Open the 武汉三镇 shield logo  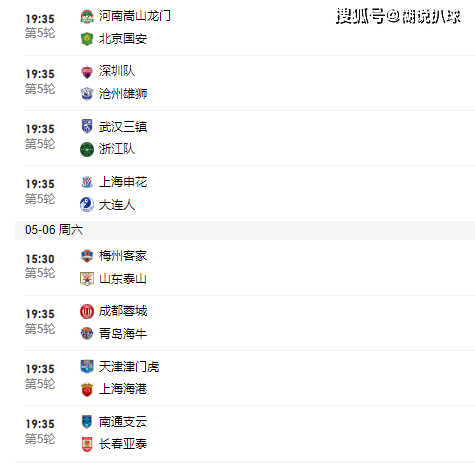87,126
